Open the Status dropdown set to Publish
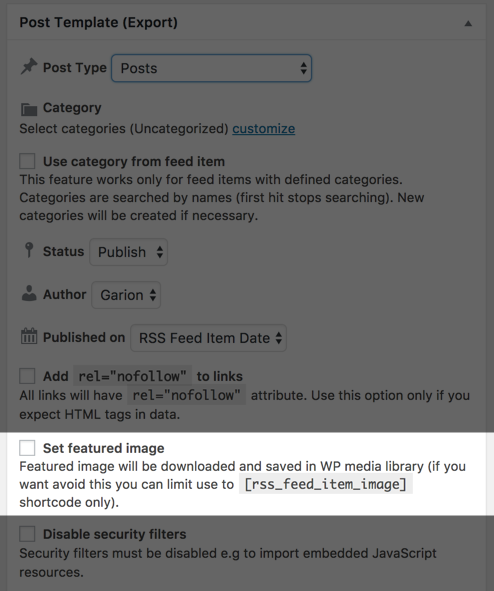This screenshot has height=591, width=494. click(128, 252)
